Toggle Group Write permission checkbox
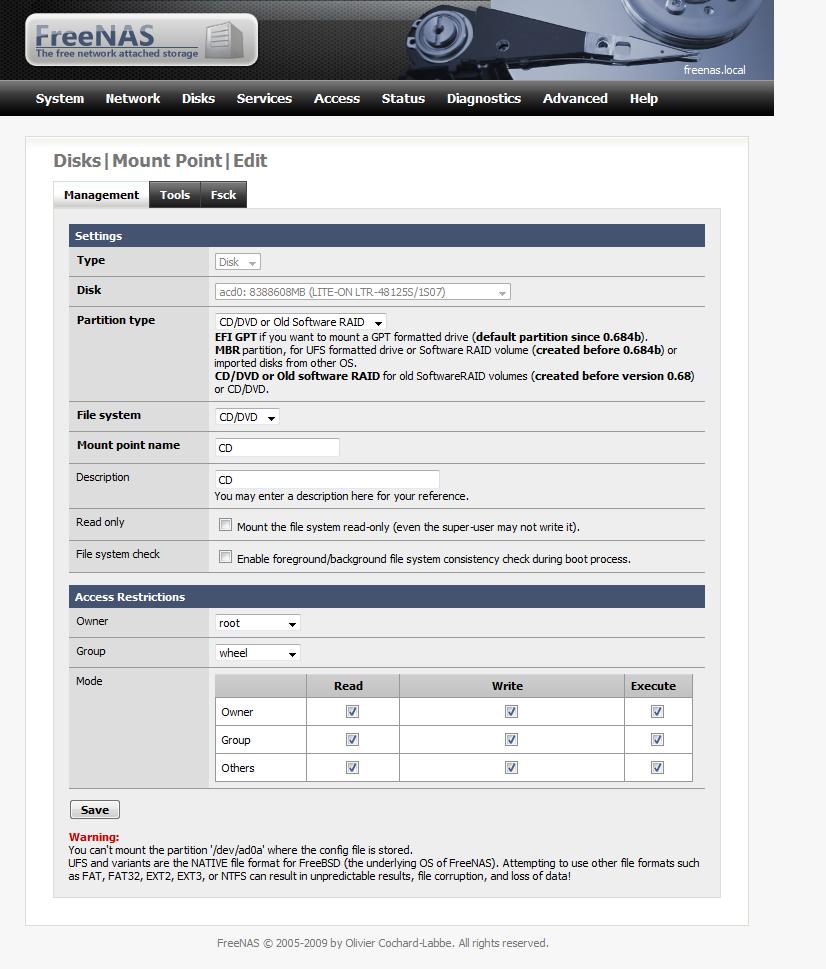 click(x=512, y=740)
